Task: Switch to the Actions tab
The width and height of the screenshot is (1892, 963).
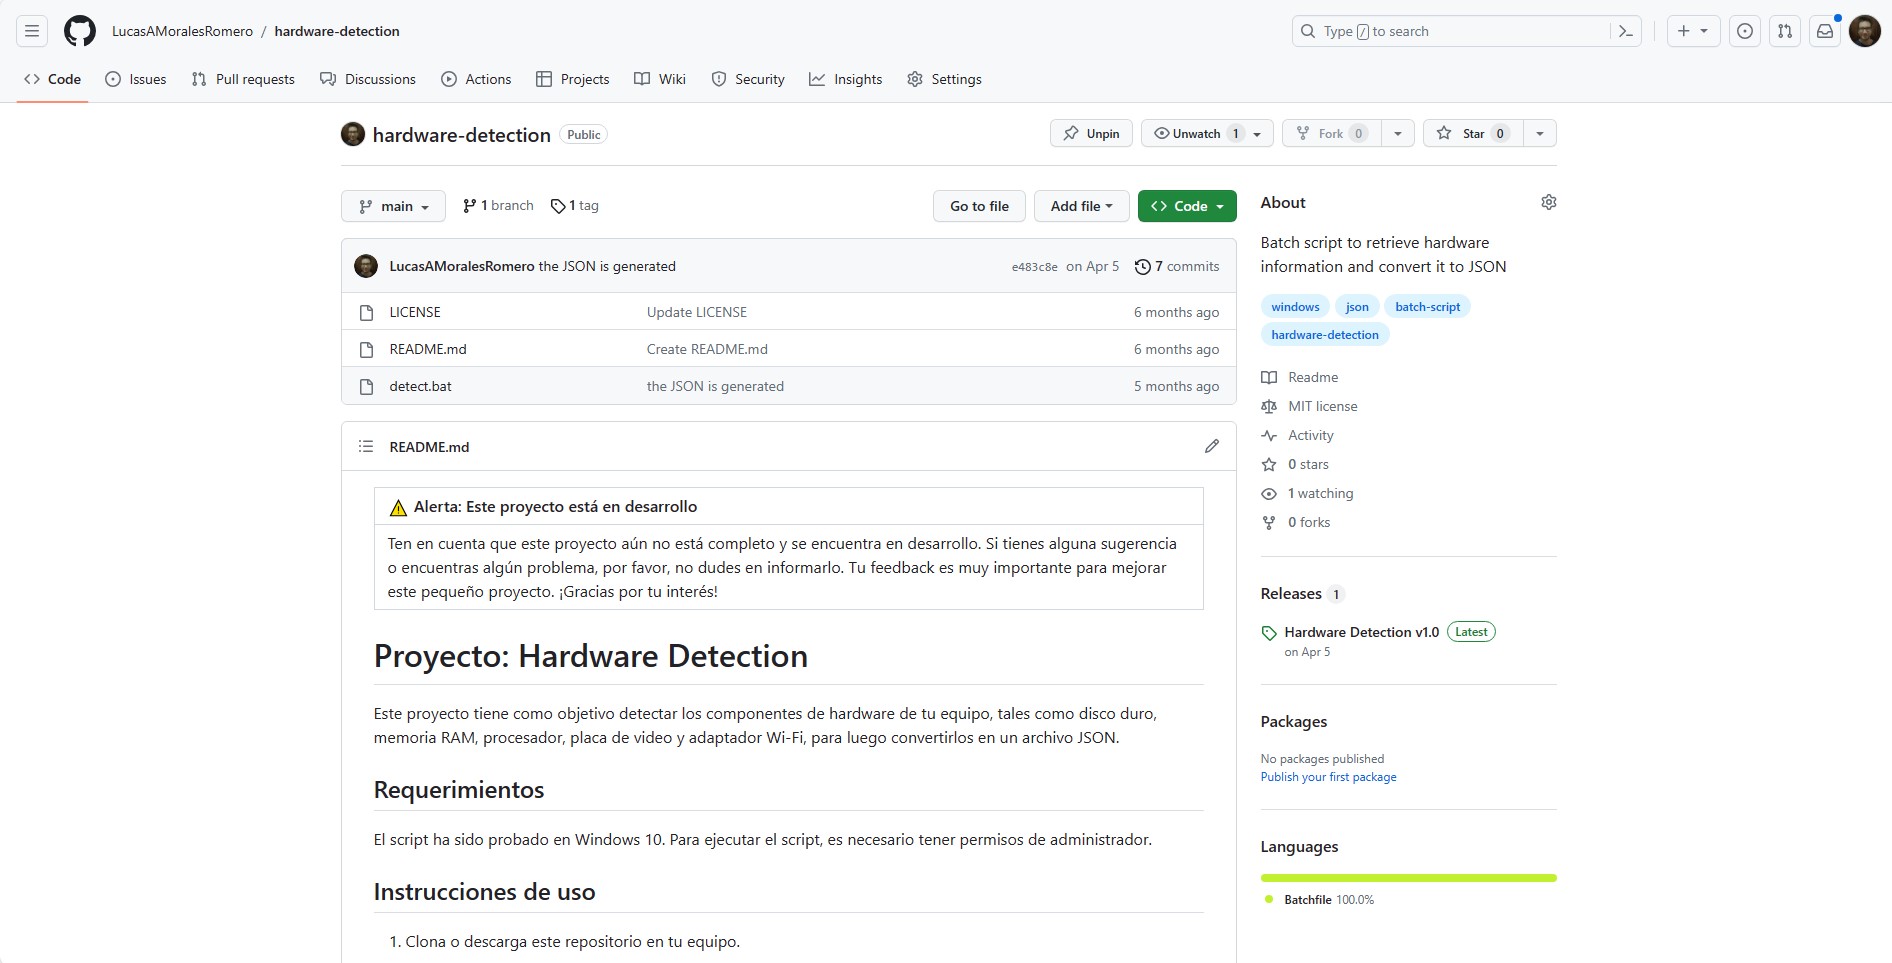Action: (x=476, y=79)
